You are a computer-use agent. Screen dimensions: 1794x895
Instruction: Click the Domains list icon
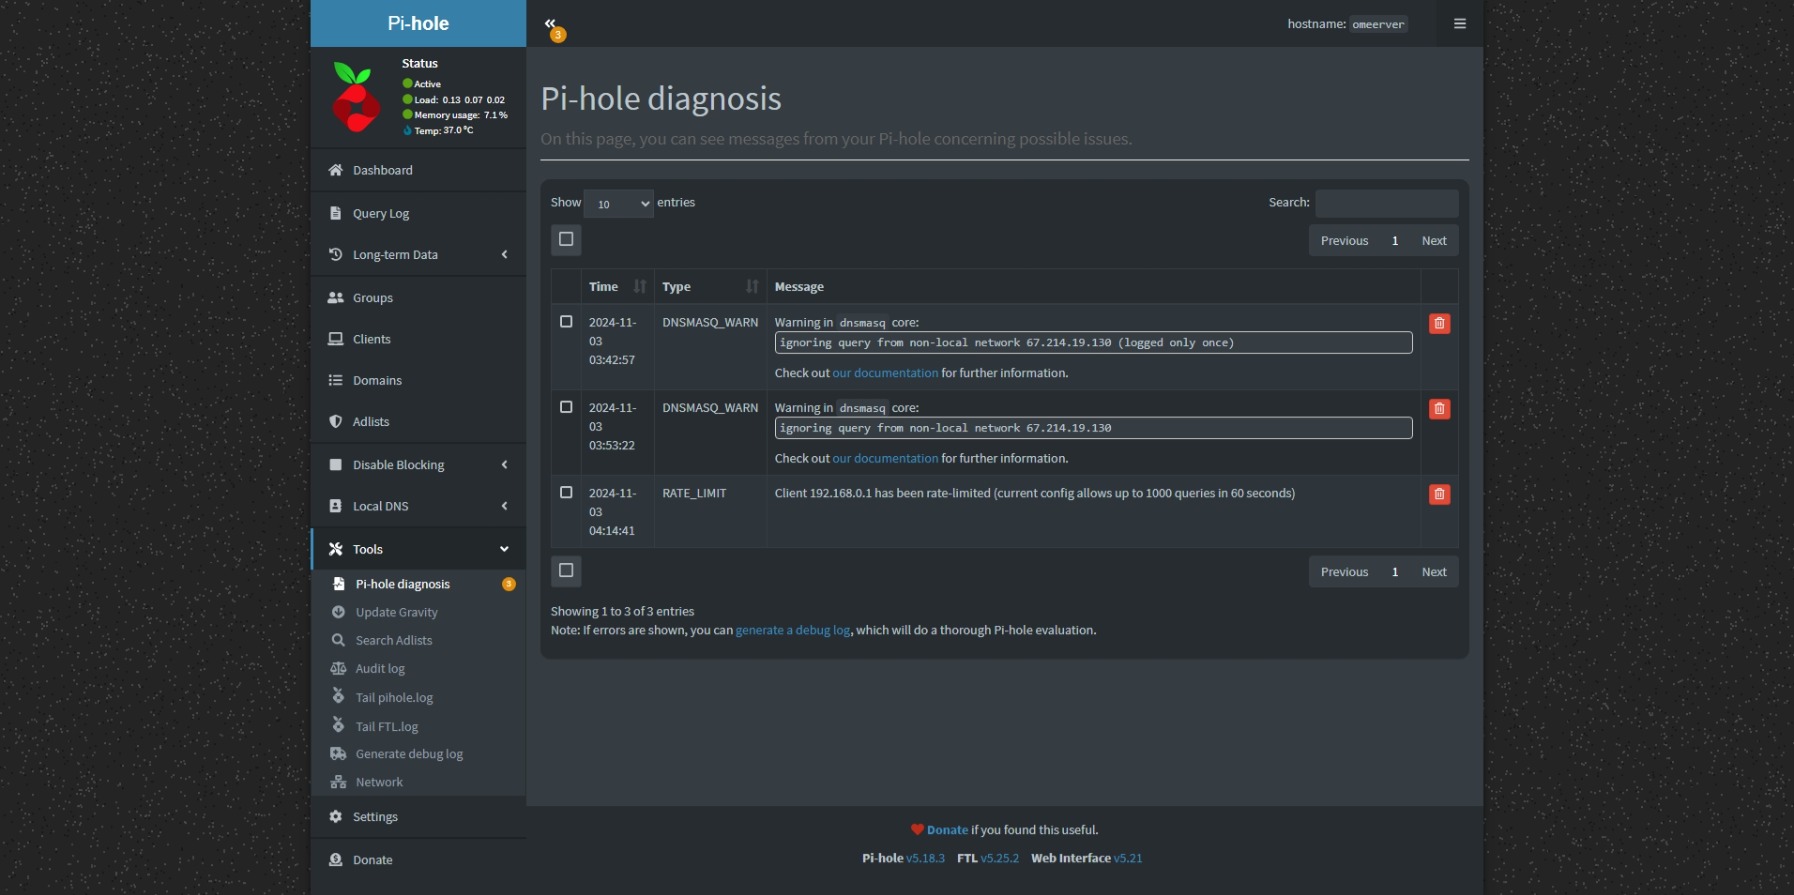coord(336,380)
